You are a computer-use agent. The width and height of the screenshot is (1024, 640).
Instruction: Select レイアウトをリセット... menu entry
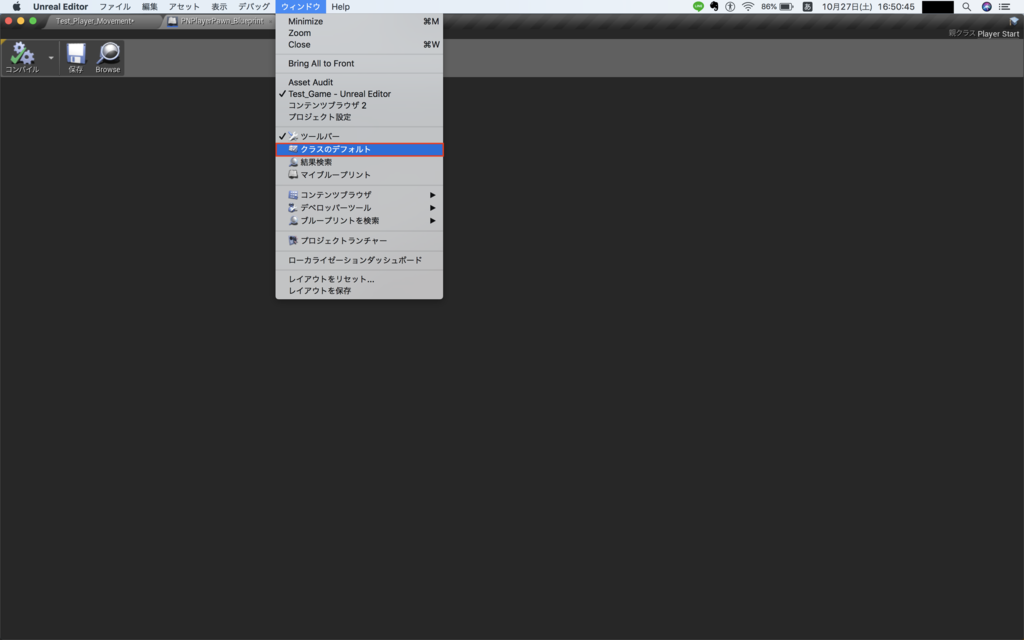coord(359,279)
